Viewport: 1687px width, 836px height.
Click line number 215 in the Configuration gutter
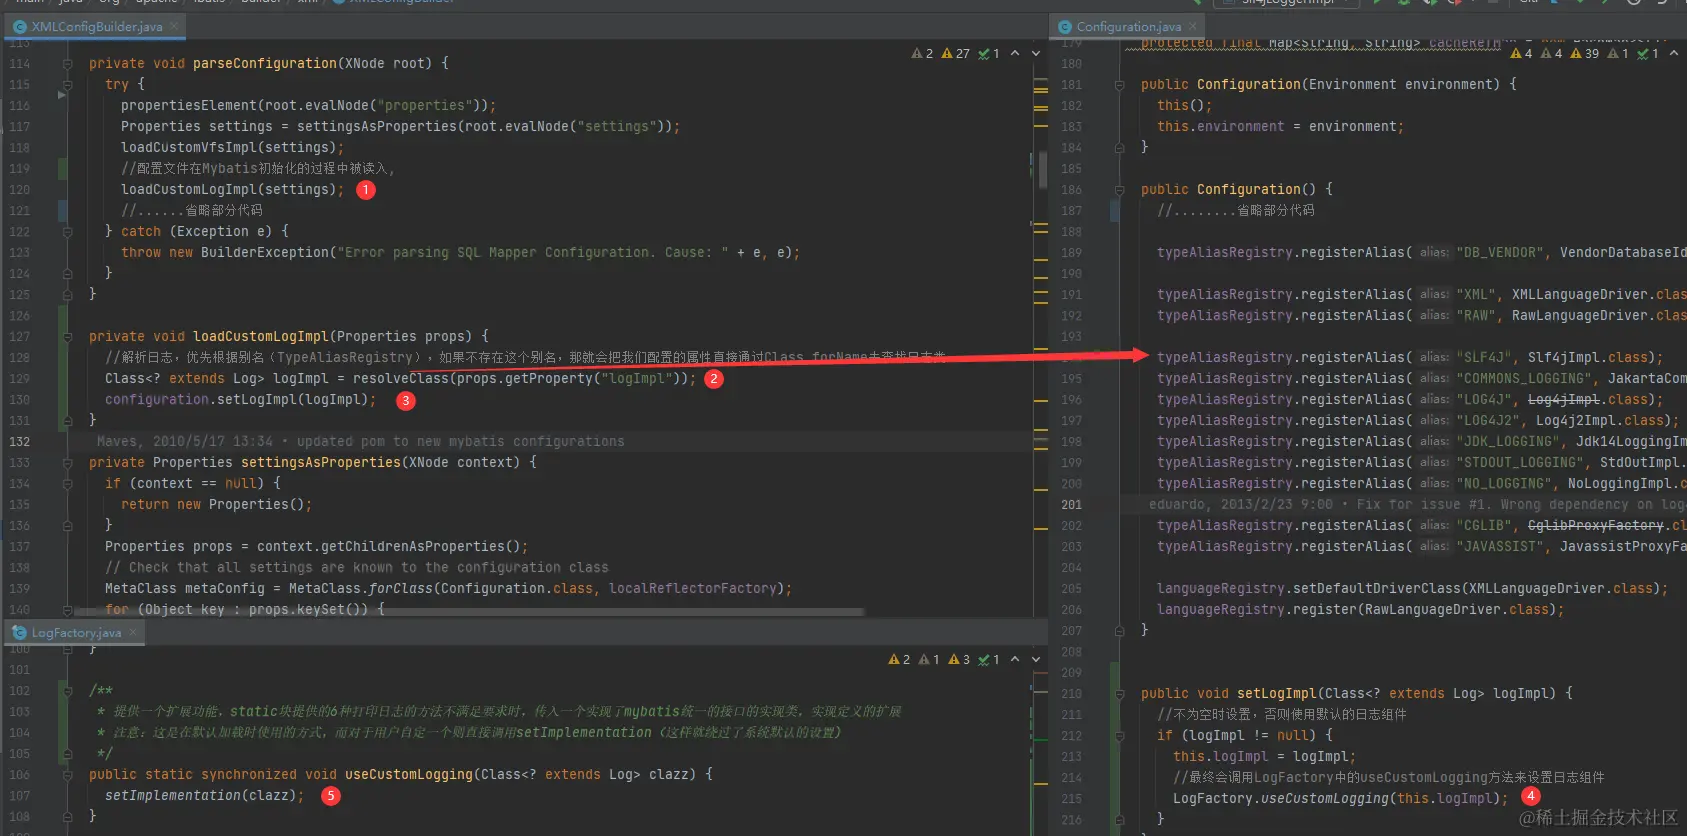(x=1071, y=798)
